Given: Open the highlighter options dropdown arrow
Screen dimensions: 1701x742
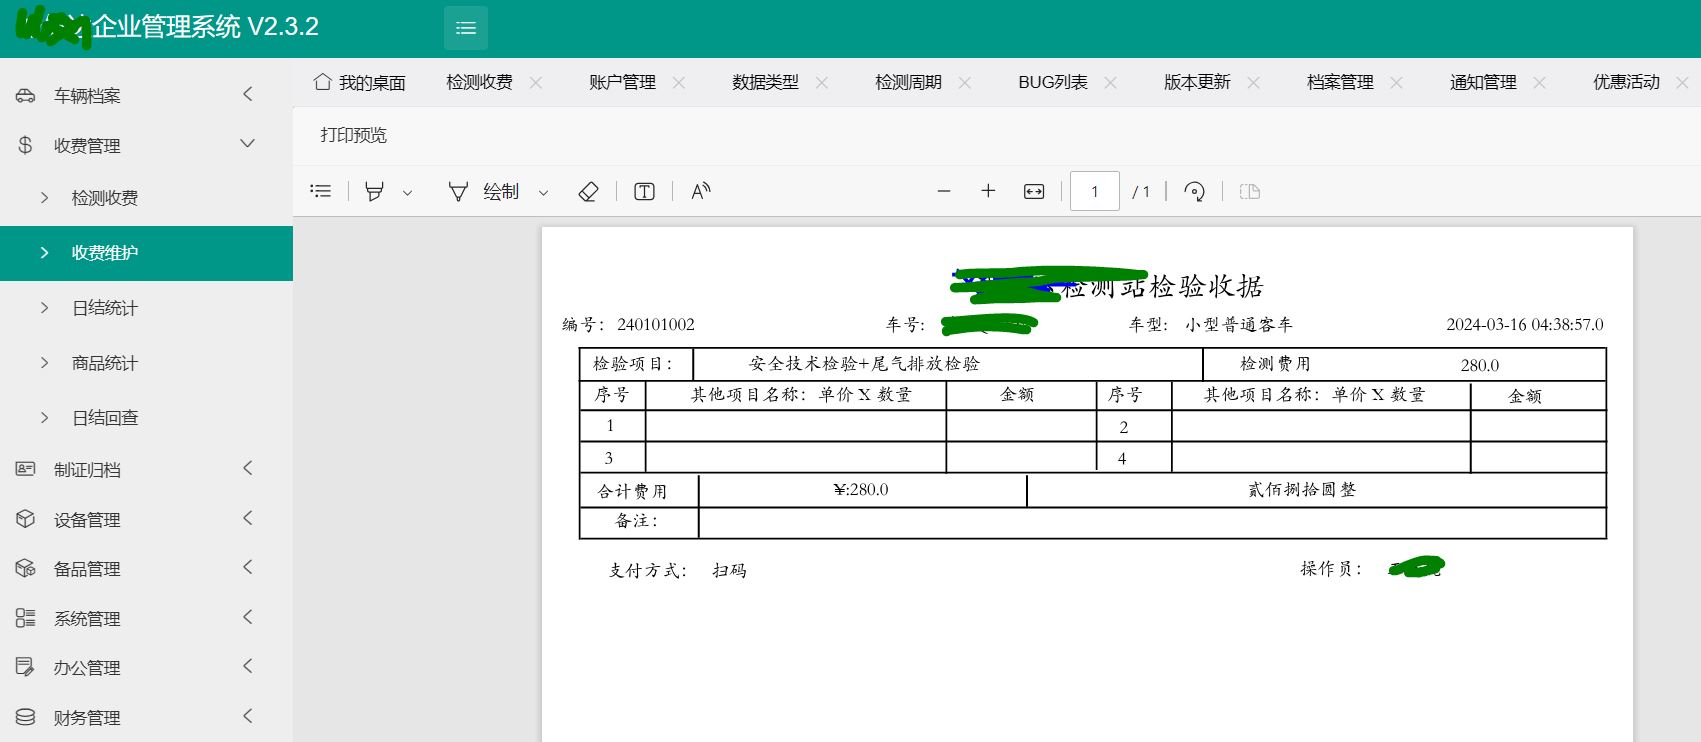Looking at the screenshot, I should pos(407,192).
